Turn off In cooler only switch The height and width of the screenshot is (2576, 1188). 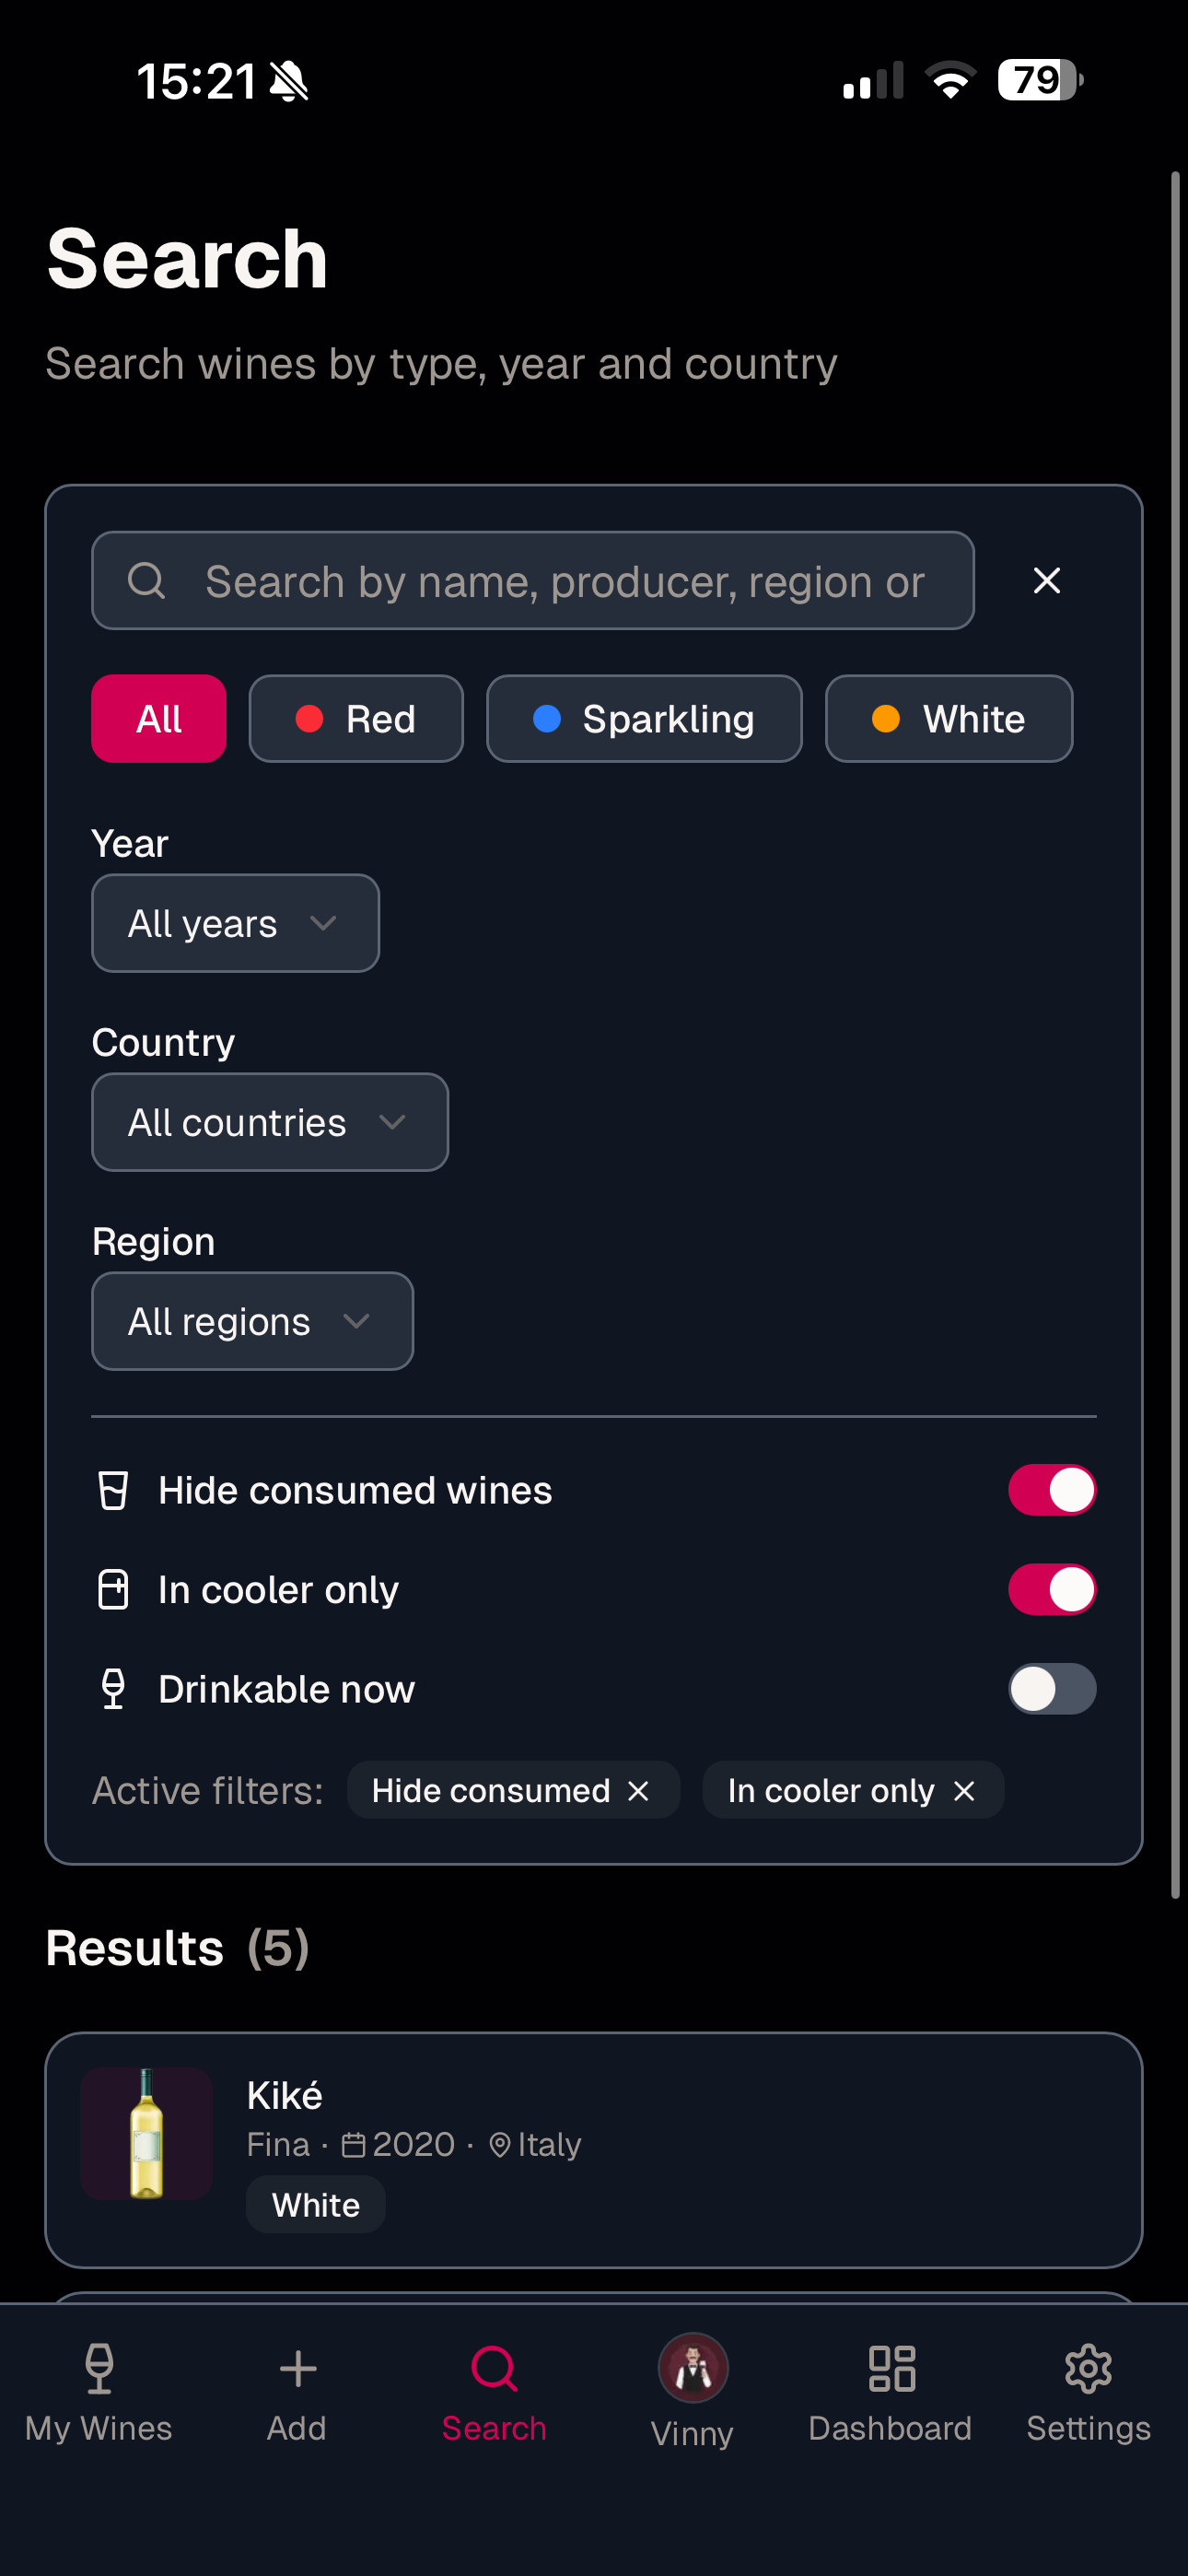(x=1051, y=1589)
